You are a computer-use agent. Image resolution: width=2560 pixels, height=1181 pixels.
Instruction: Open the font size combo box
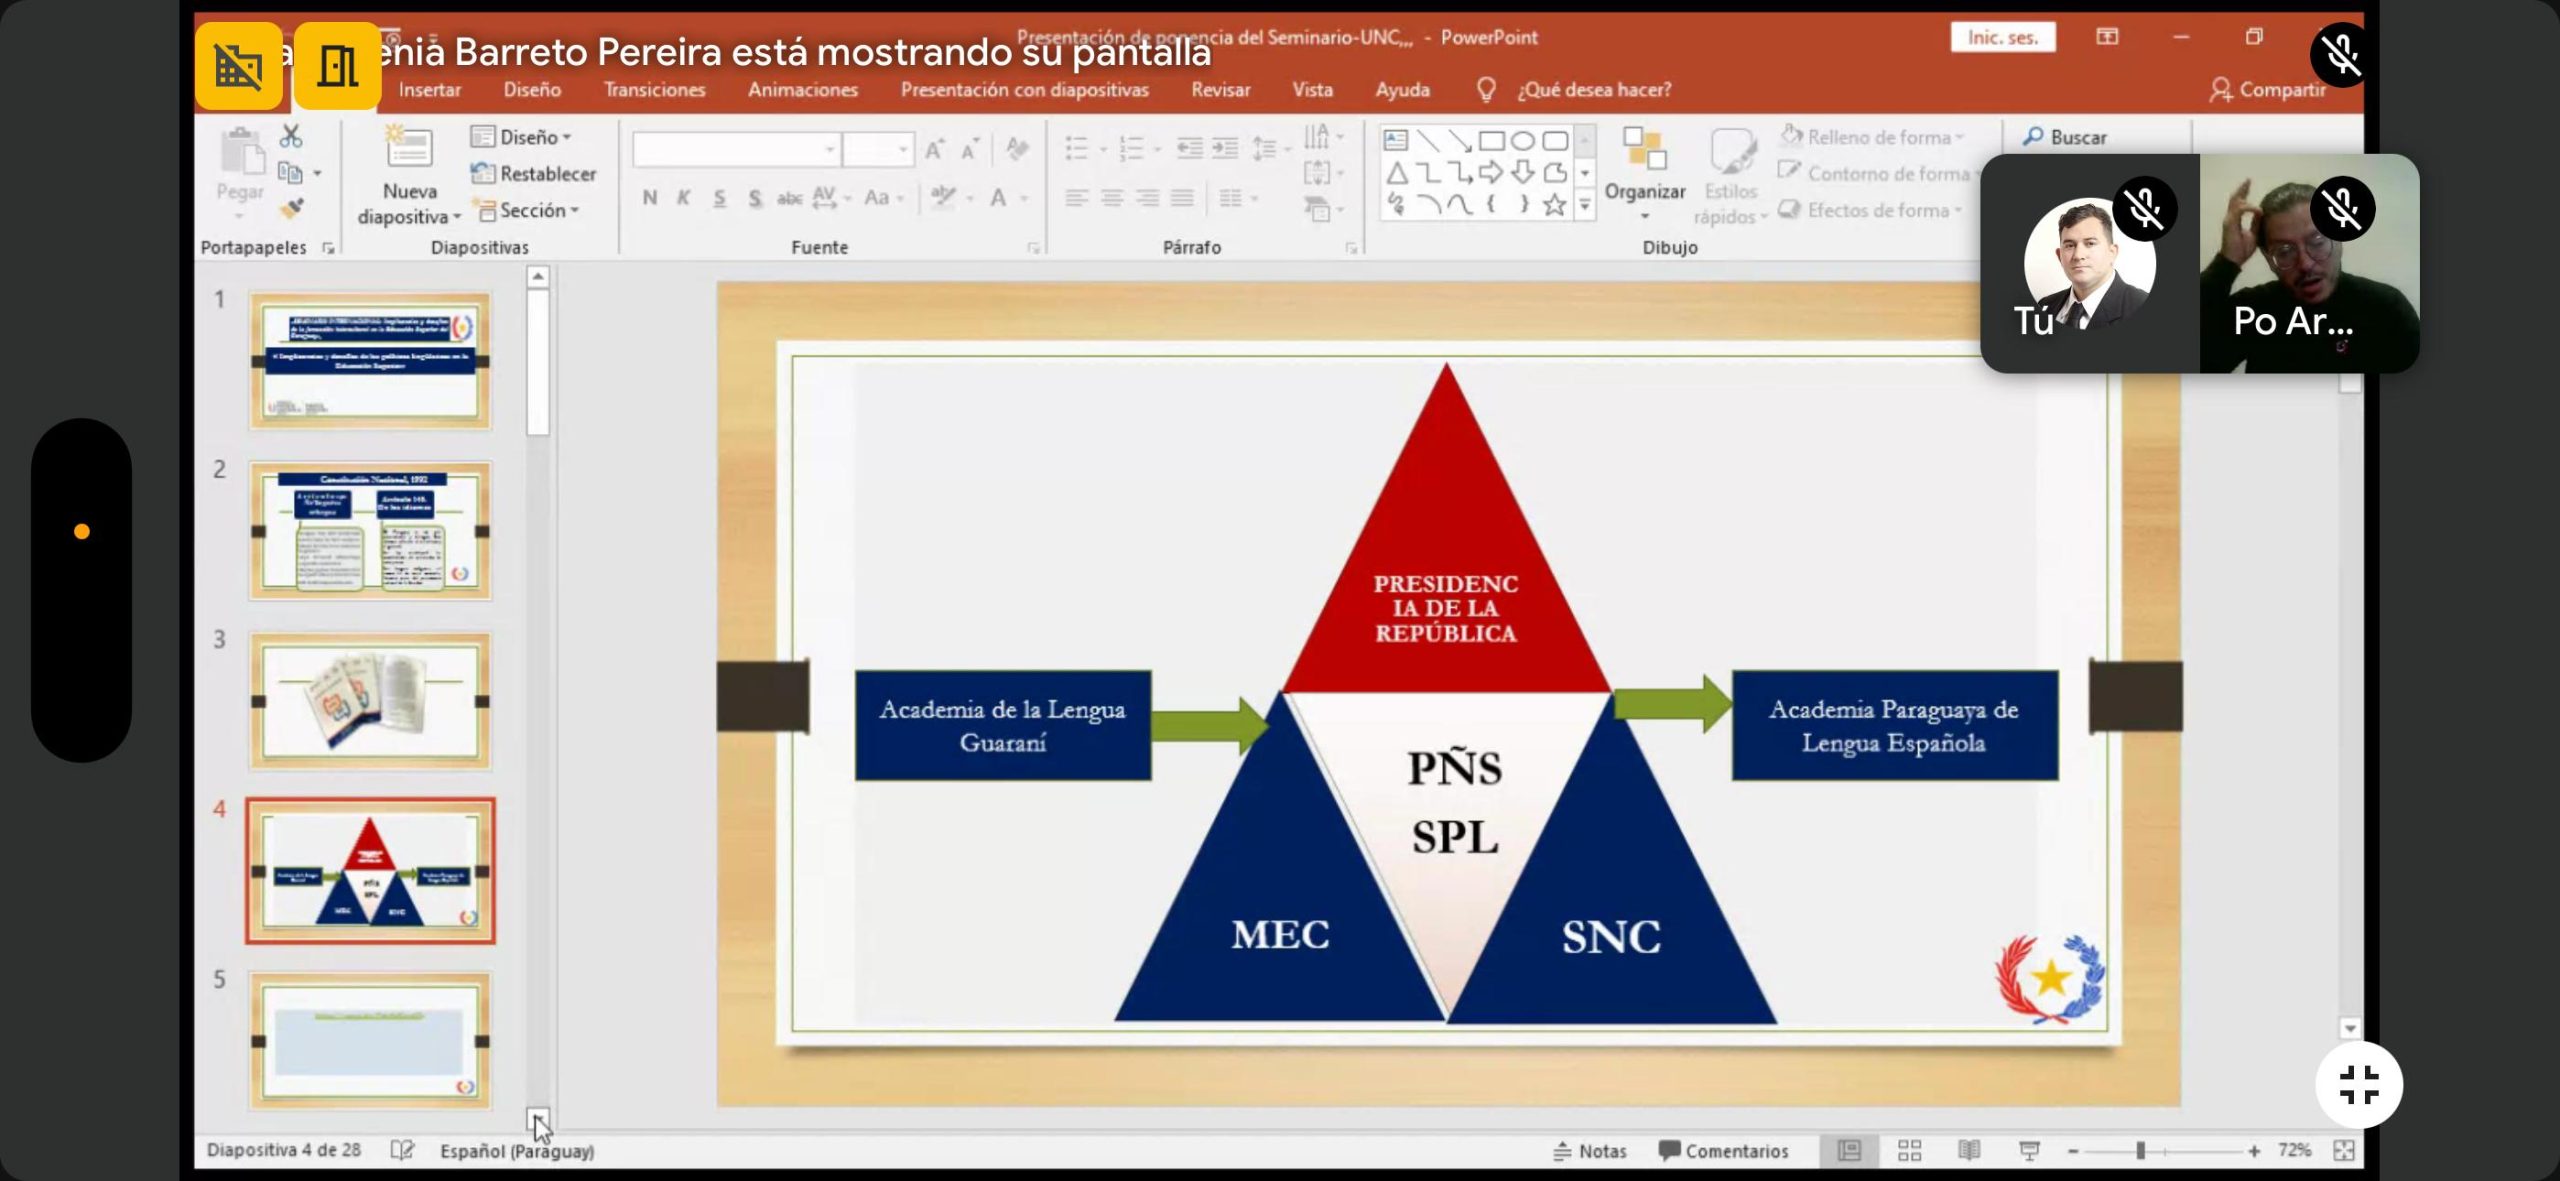pyautogui.click(x=878, y=150)
